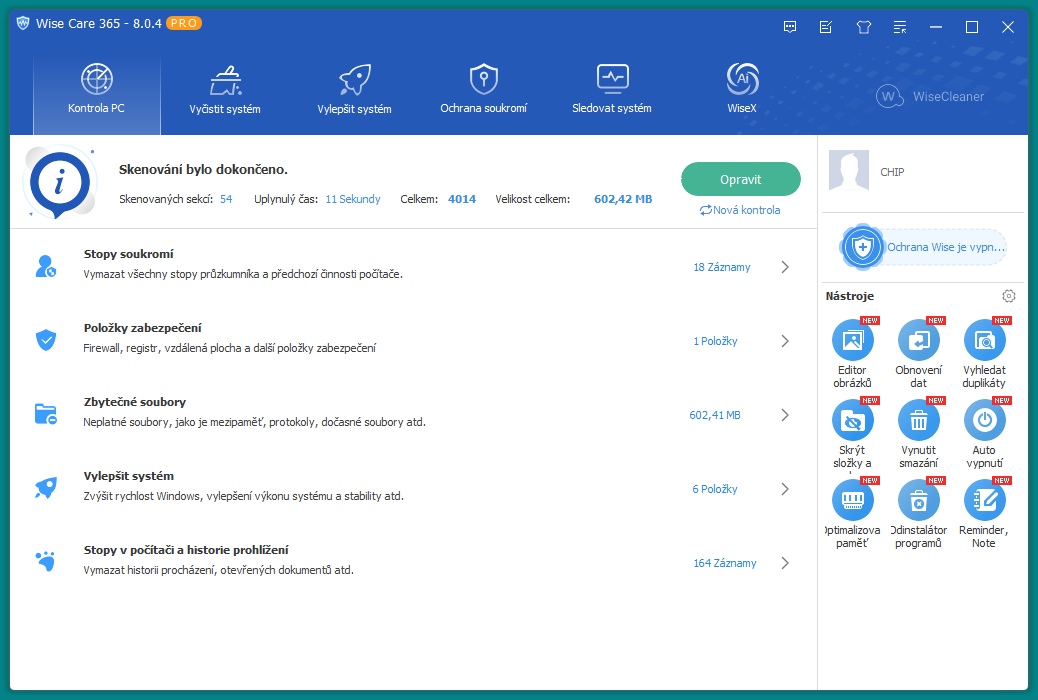Viewport: 1038px width, 700px height.
Task: Open the Vylepšit systém rocket tab
Action: click(354, 89)
